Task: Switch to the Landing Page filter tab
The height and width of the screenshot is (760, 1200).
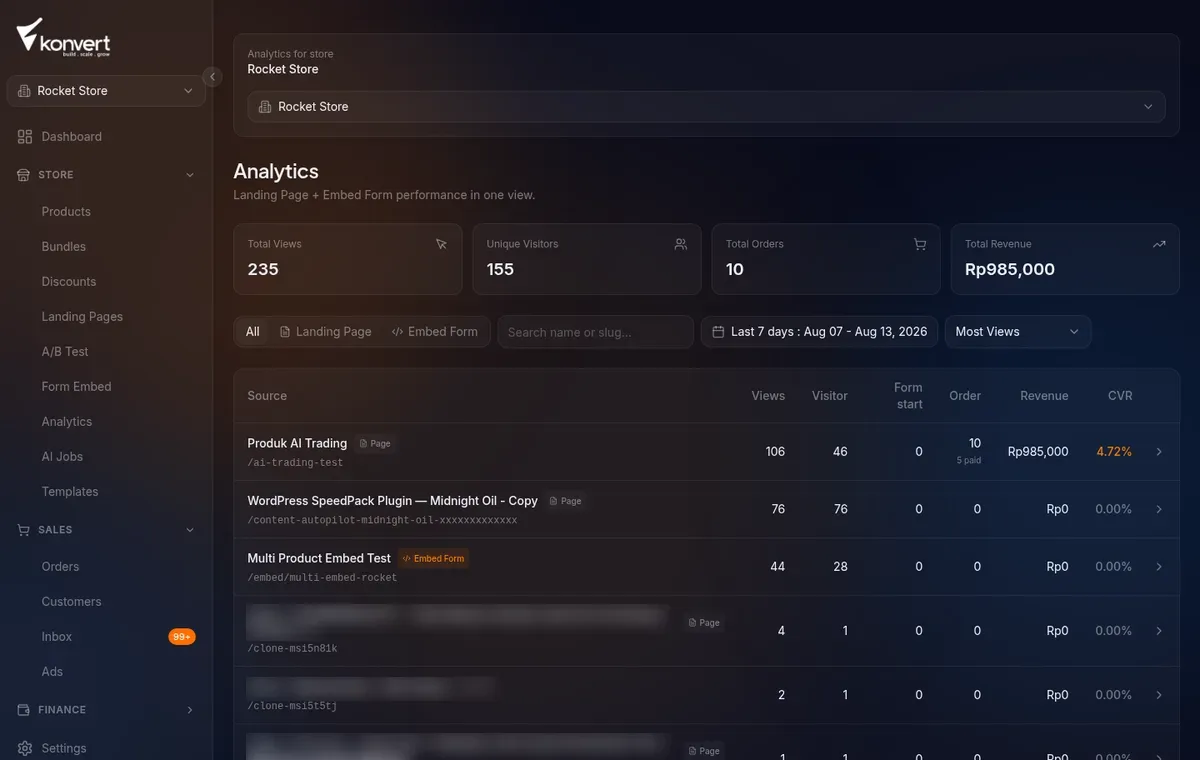Action: (325, 332)
